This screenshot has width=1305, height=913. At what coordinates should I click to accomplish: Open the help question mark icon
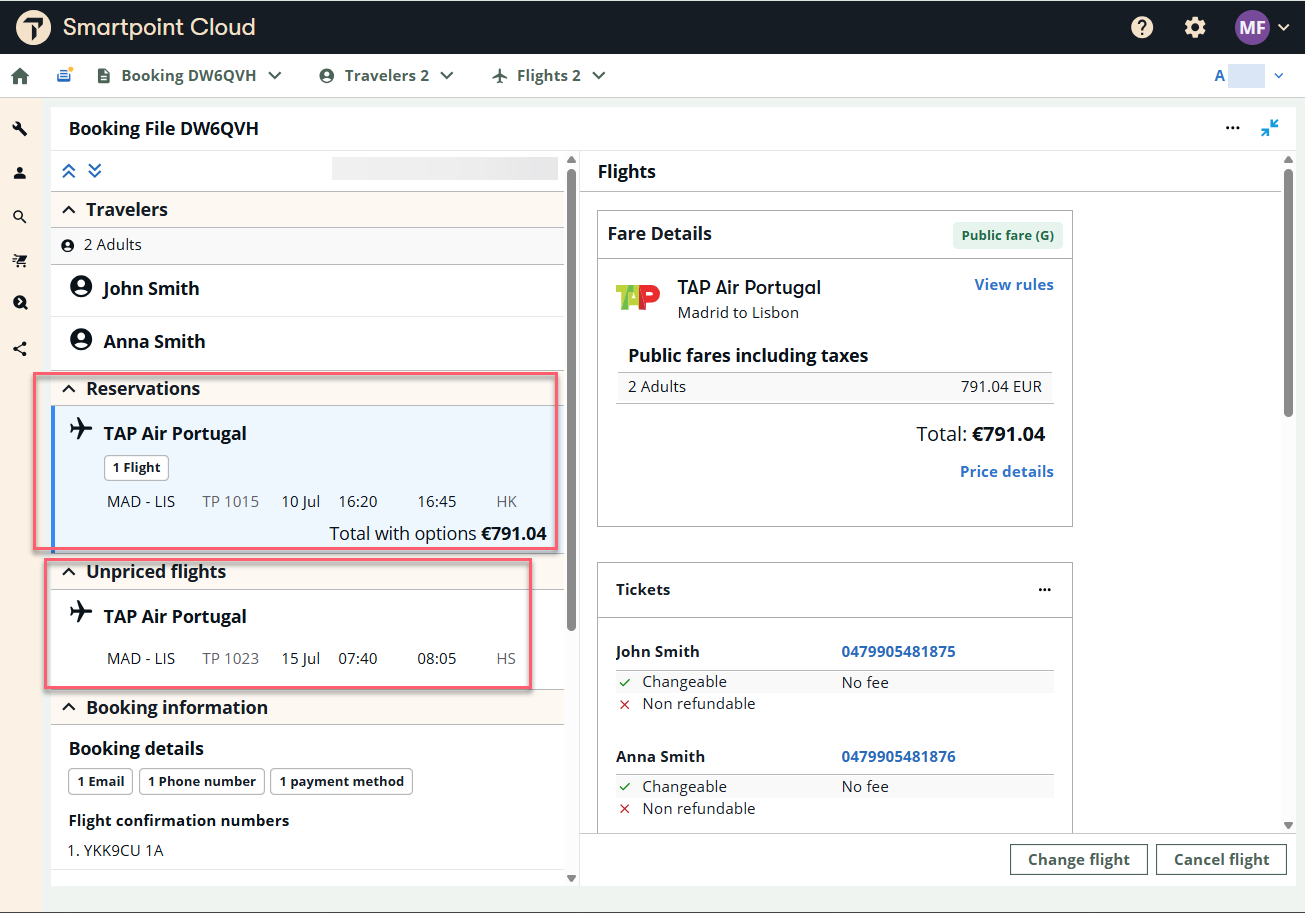[x=1142, y=27]
